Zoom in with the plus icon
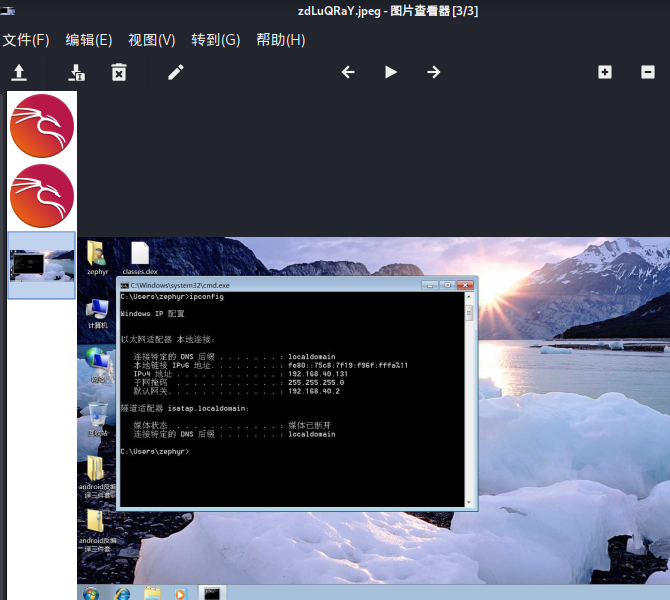 pyautogui.click(x=605, y=72)
